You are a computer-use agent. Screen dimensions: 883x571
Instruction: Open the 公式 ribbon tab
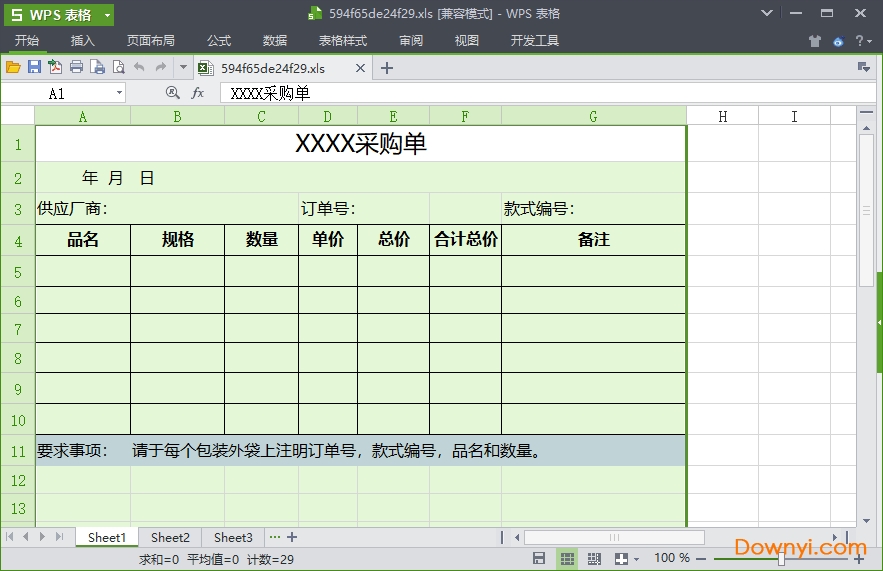(x=218, y=41)
